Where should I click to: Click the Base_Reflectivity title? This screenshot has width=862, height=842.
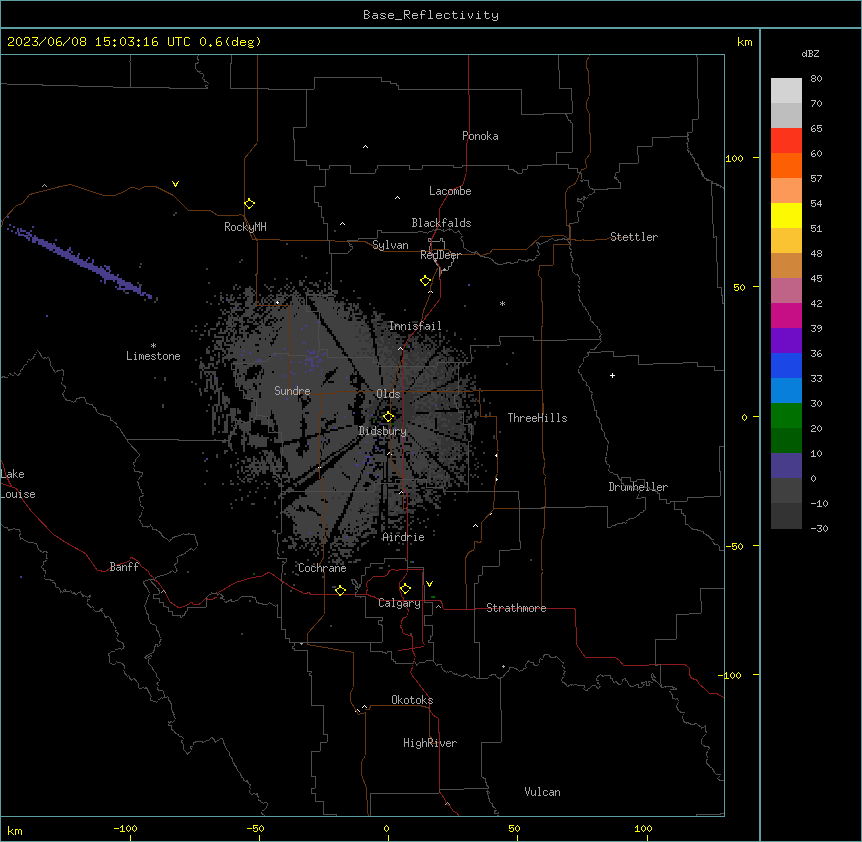point(431,15)
